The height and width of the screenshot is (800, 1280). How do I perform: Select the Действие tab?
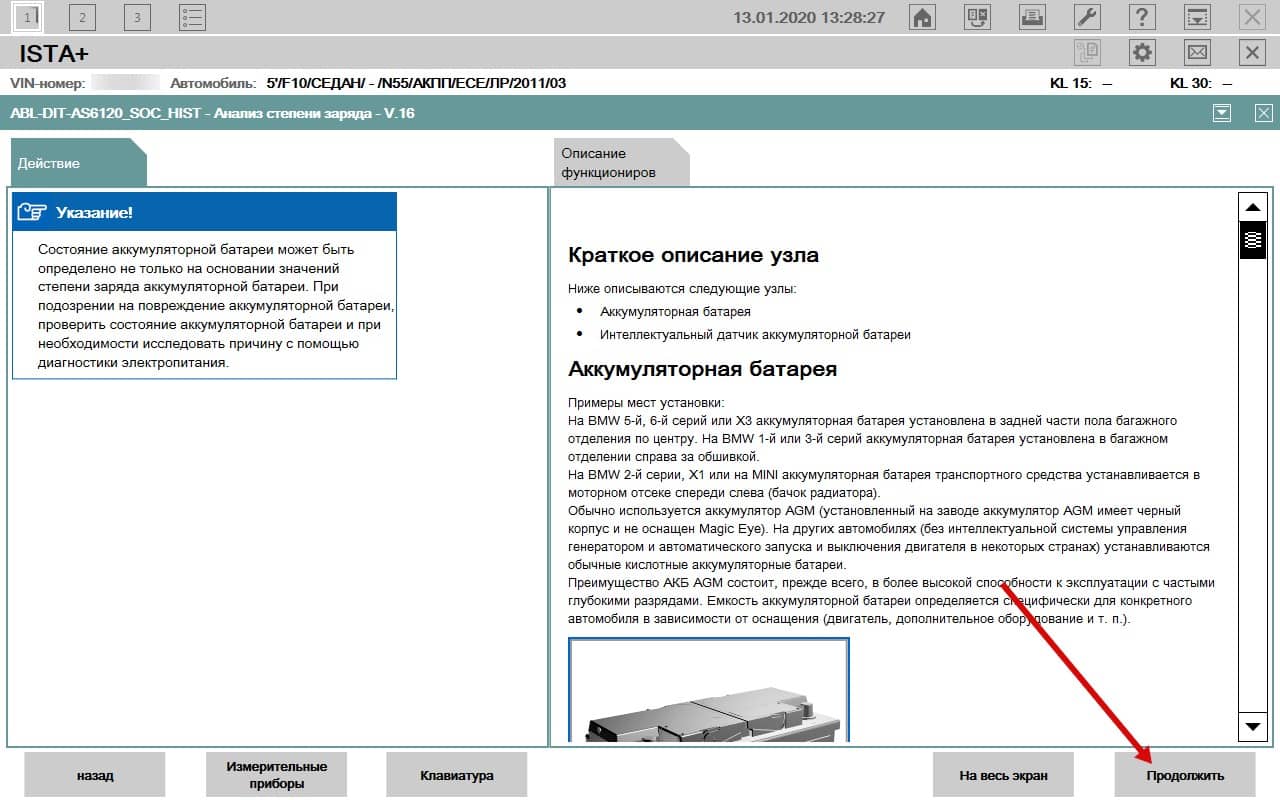(78, 163)
